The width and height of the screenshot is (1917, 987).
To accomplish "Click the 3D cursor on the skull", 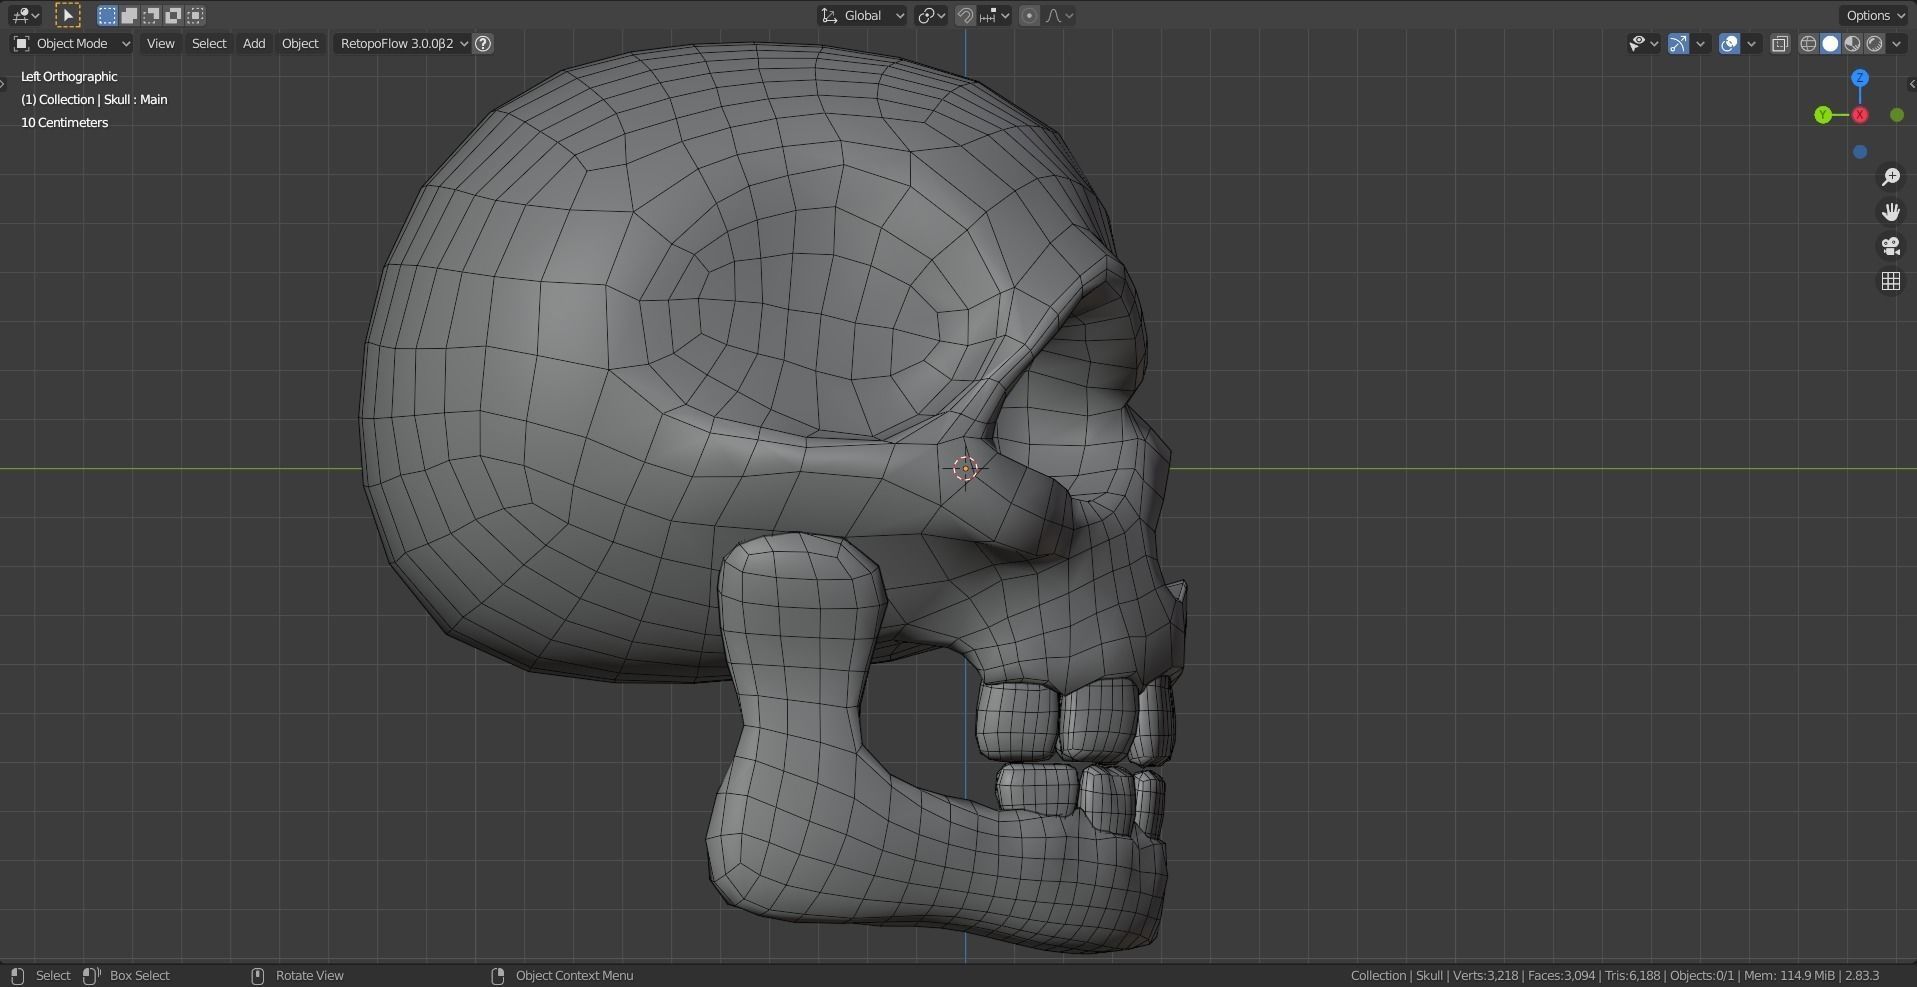I will pyautogui.click(x=965, y=468).
